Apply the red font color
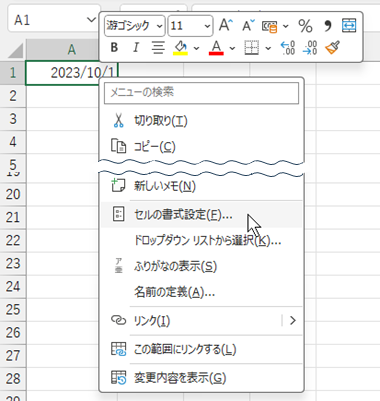 pos(216,48)
